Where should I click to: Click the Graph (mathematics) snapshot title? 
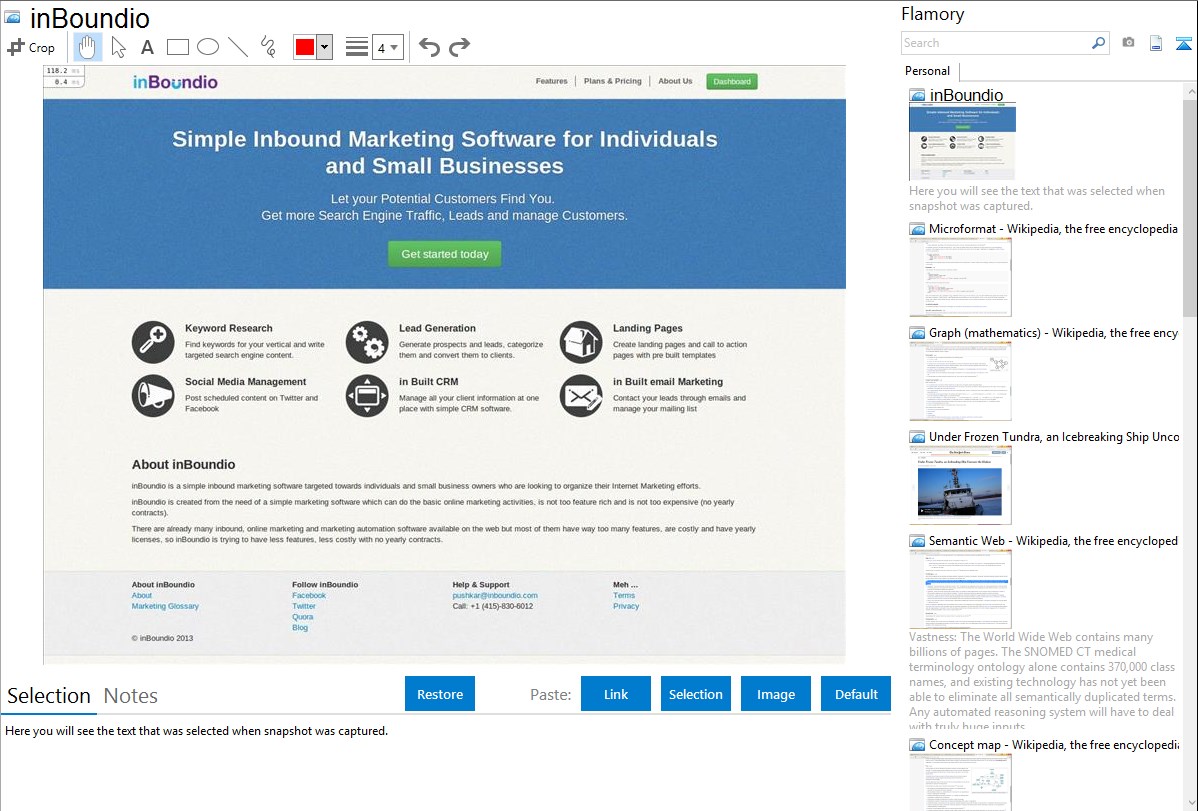pyautogui.click(x=1053, y=333)
